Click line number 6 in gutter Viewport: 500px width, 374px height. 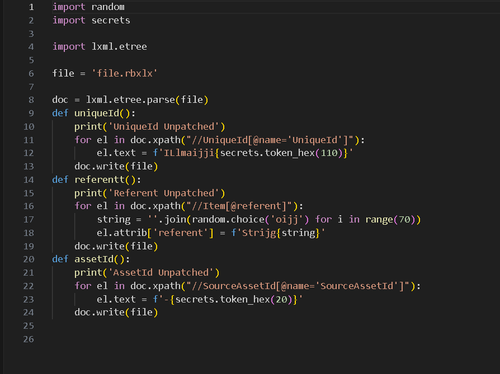(x=31, y=73)
